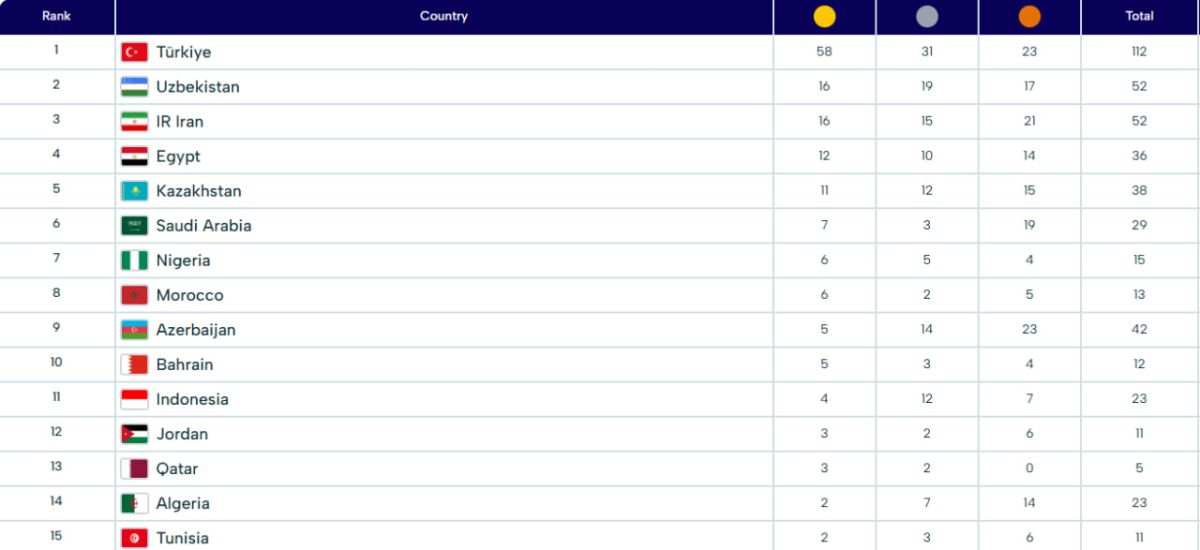Click the Azerbaijan flag icon

pos(134,330)
